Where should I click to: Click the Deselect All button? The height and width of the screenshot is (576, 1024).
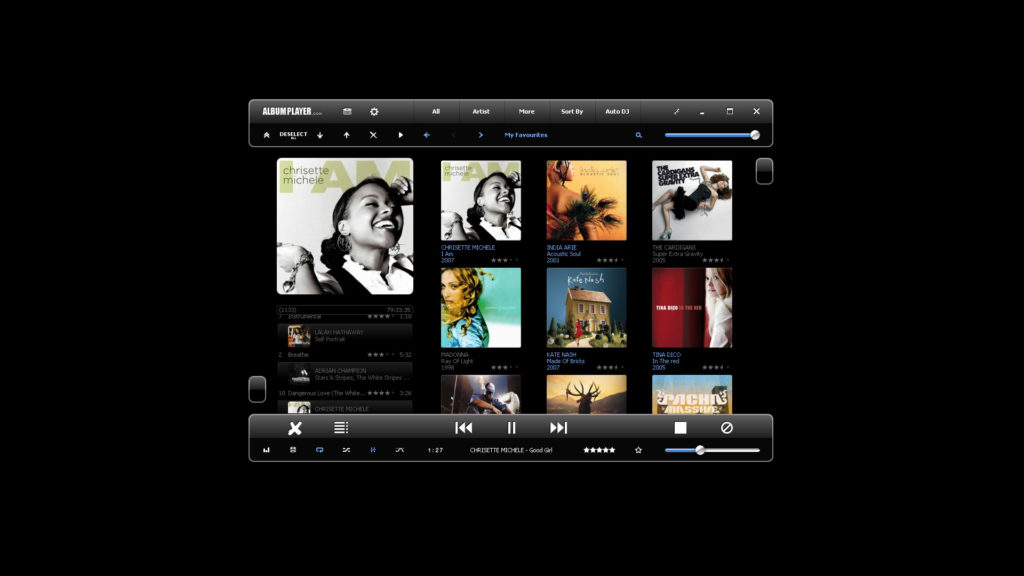(x=293, y=135)
